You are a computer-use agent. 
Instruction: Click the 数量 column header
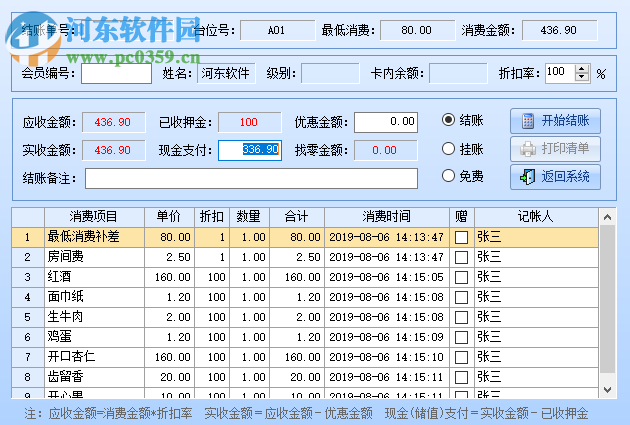coord(249,217)
